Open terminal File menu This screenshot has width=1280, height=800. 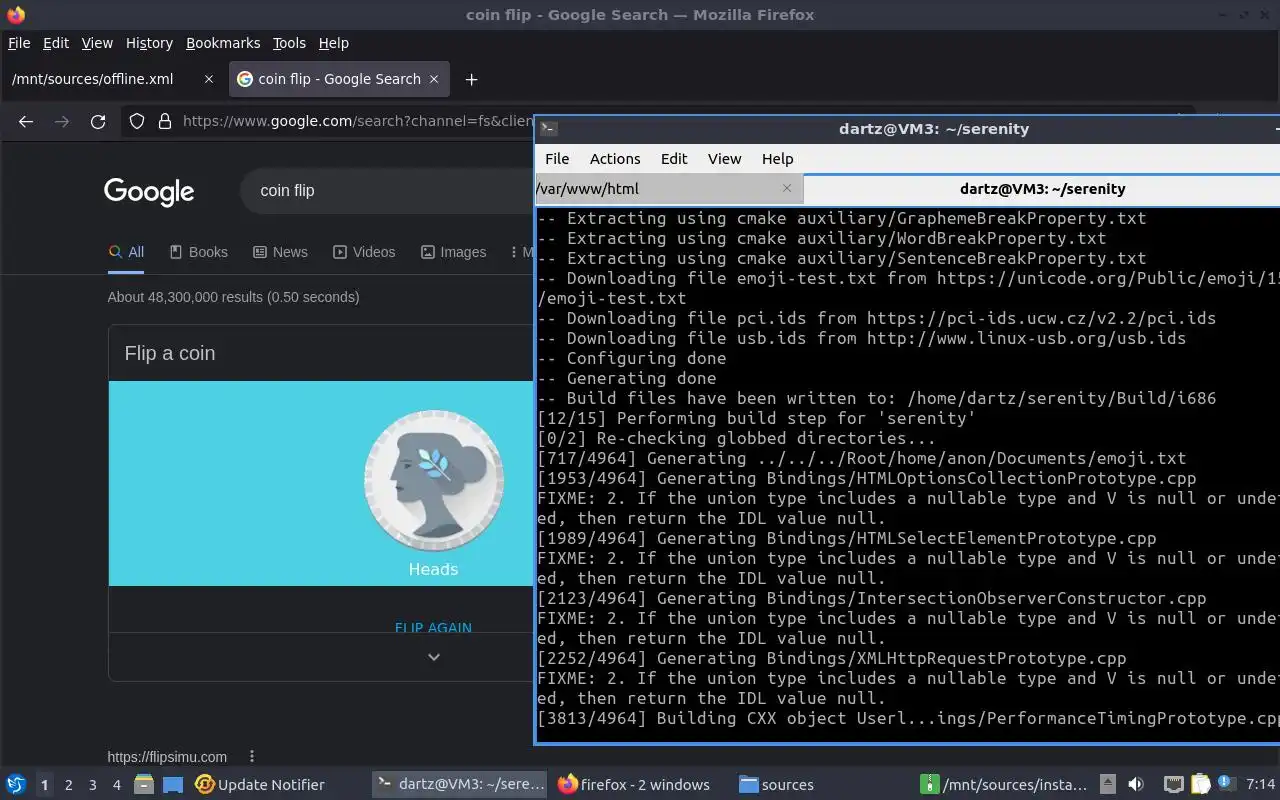(557, 158)
